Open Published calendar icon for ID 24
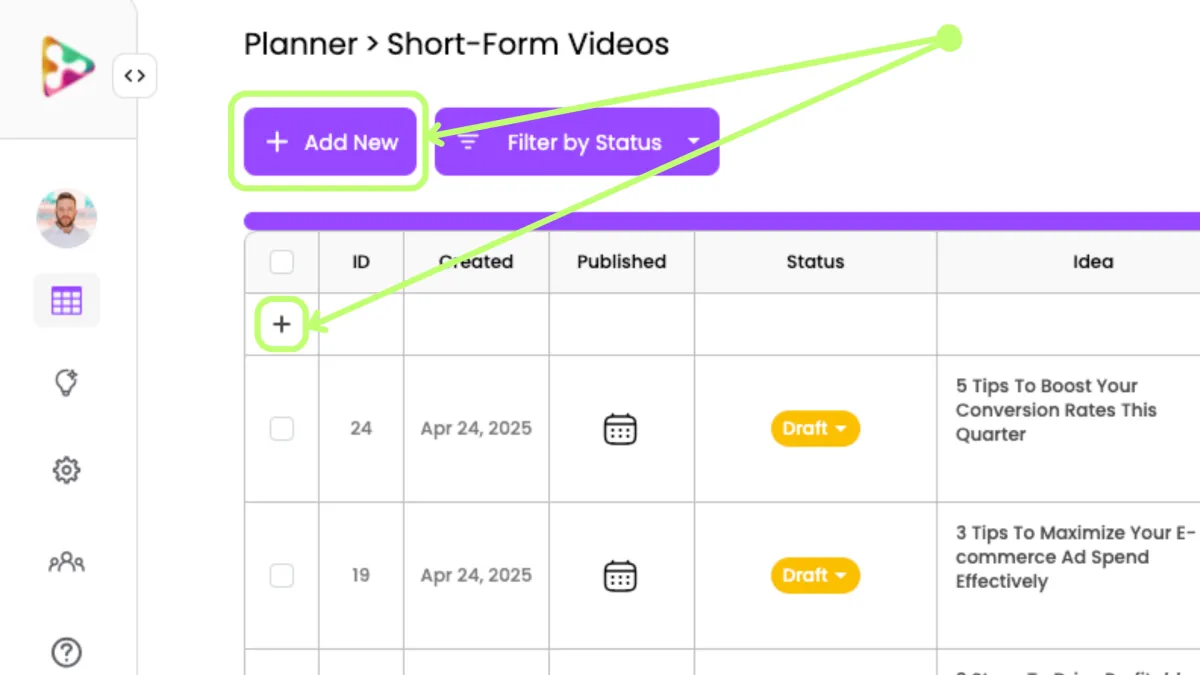Viewport: 1200px width, 675px height. pyautogui.click(x=620, y=429)
